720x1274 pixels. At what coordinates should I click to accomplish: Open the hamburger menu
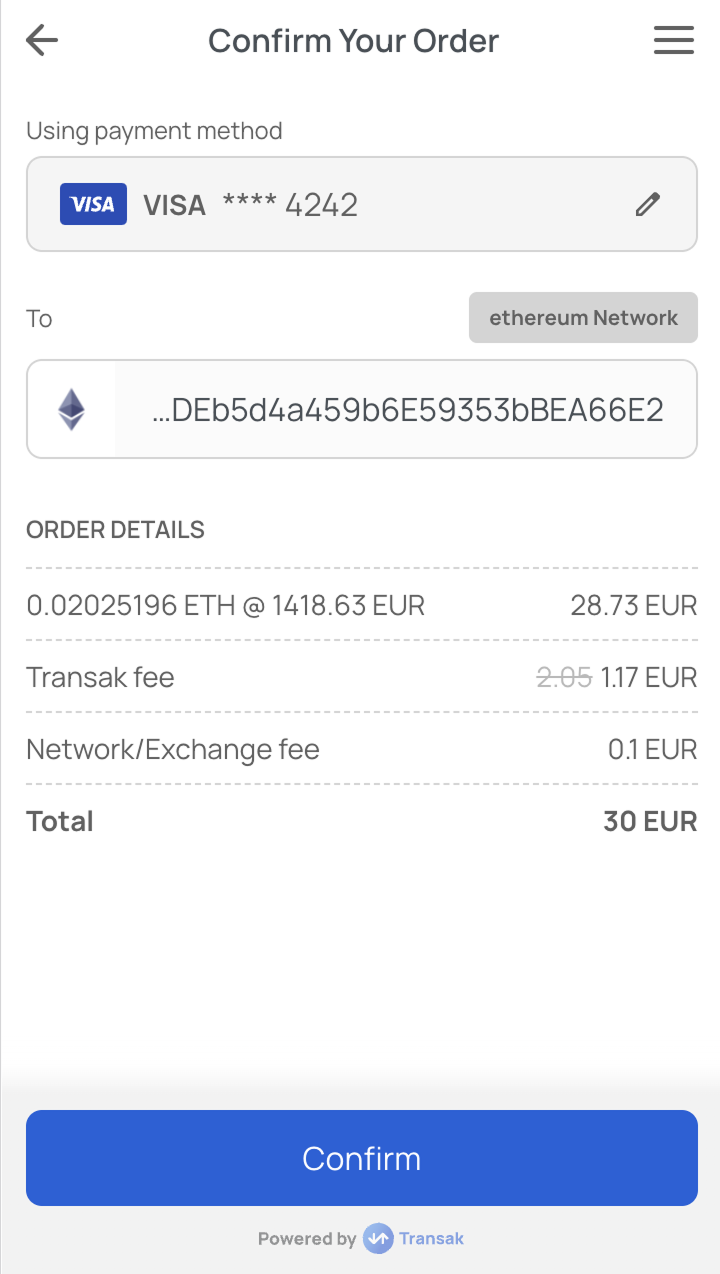tap(674, 41)
